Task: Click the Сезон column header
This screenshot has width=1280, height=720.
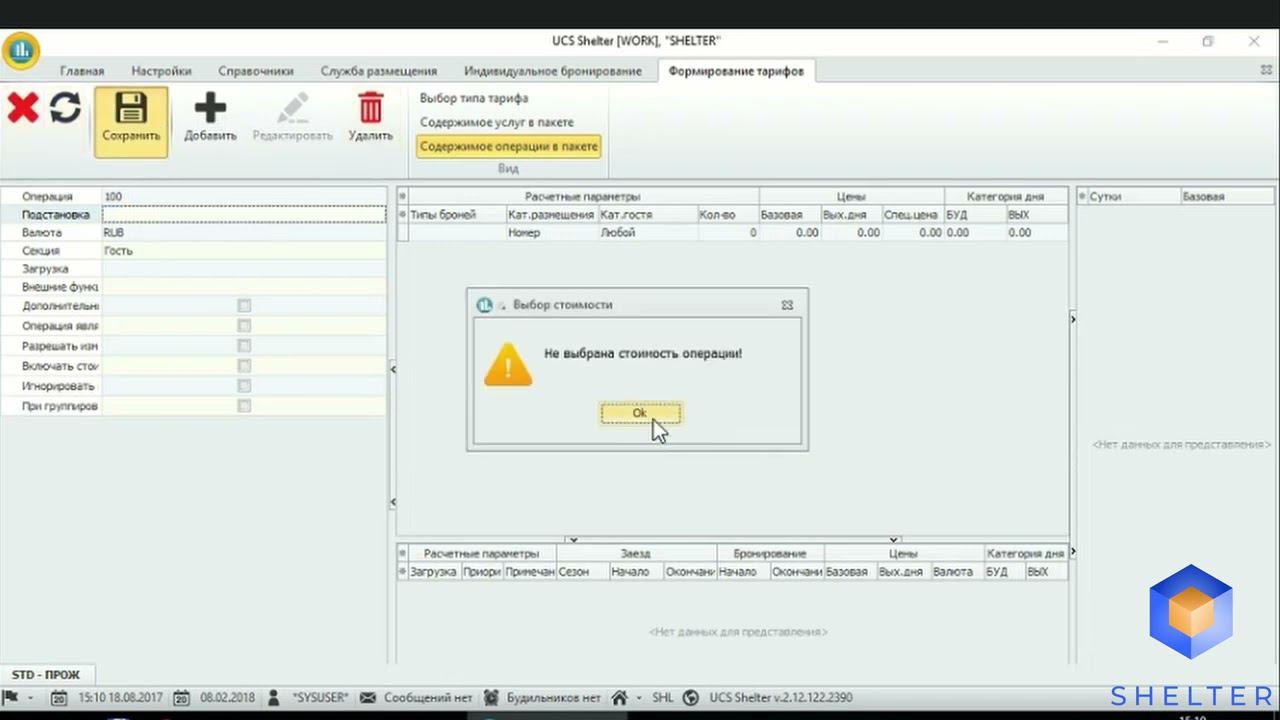Action: pos(583,571)
